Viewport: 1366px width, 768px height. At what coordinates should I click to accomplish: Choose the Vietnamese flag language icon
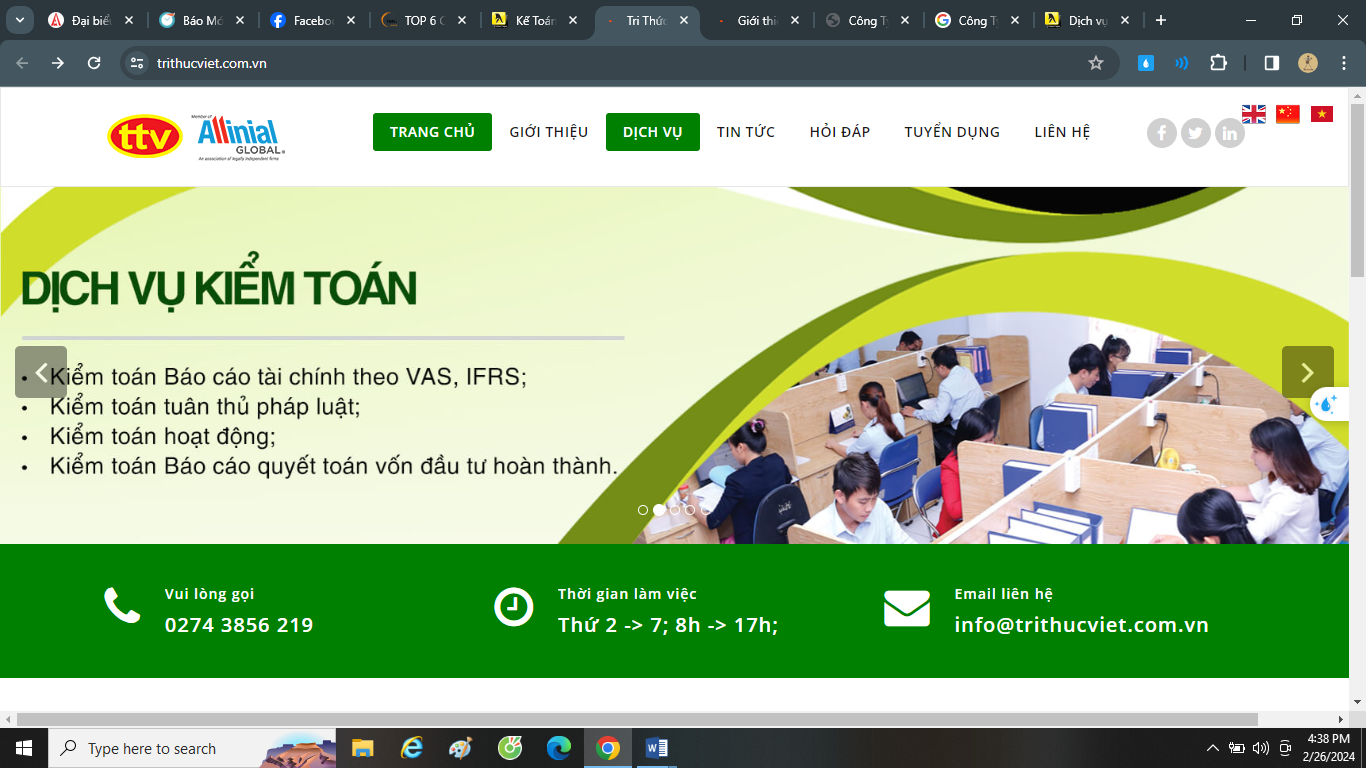click(1322, 114)
